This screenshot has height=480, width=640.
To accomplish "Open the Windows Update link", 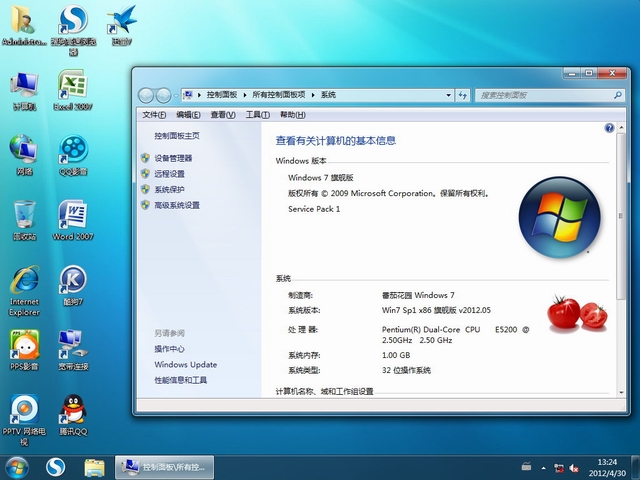I will tap(186, 364).
